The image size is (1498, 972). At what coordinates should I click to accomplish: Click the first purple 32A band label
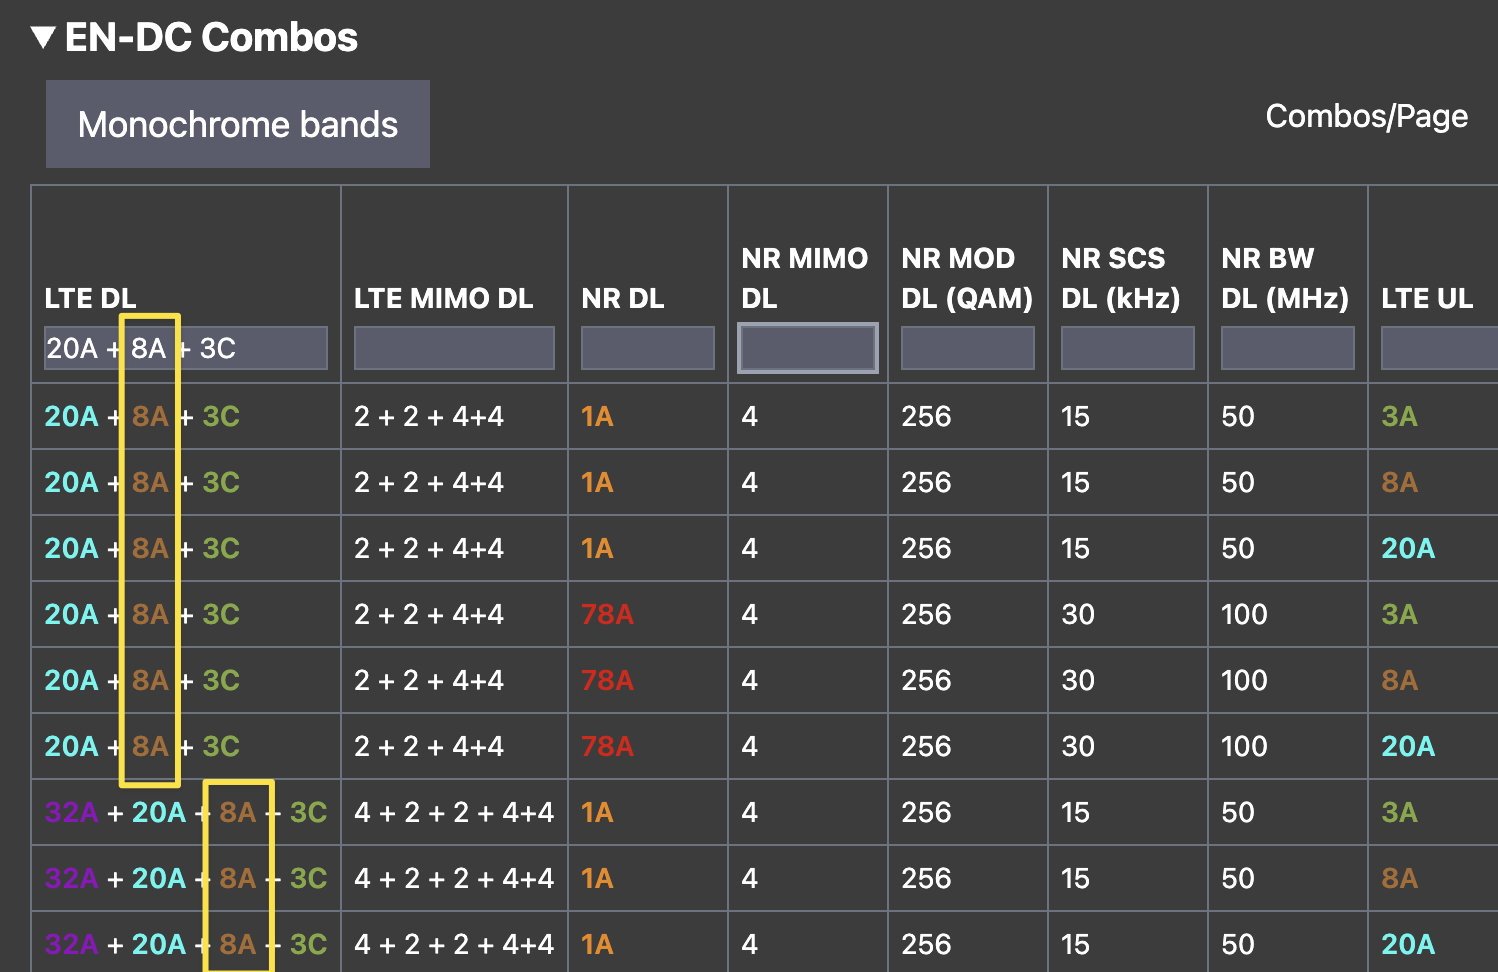(71, 812)
